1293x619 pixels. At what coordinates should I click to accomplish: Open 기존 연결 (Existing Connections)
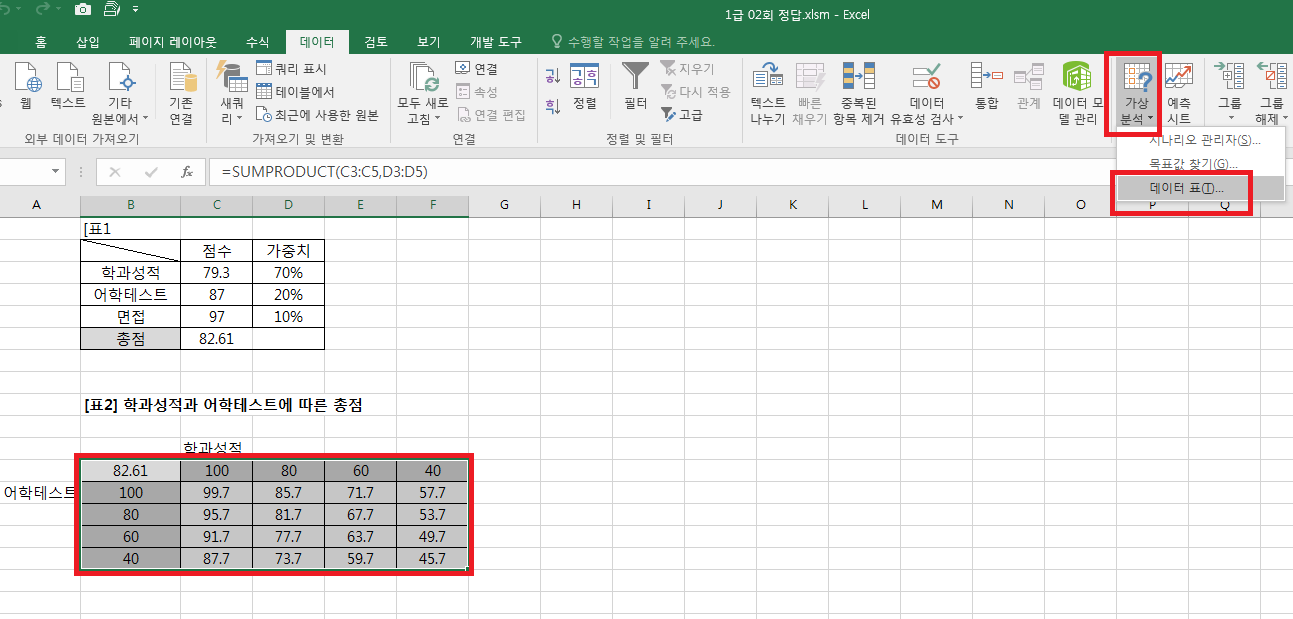click(x=181, y=92)
